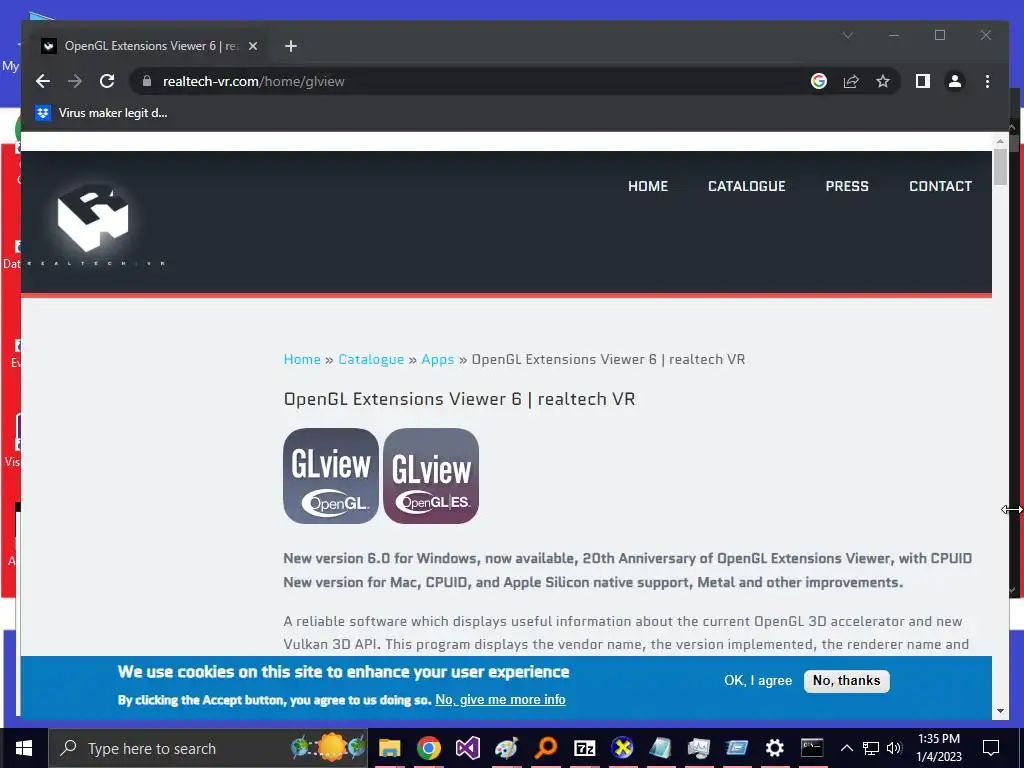The width and height of the screenshot is (1024, 768).
Task: Click the network tray icon
Action: pyautogui.click(x=871, y=748)
